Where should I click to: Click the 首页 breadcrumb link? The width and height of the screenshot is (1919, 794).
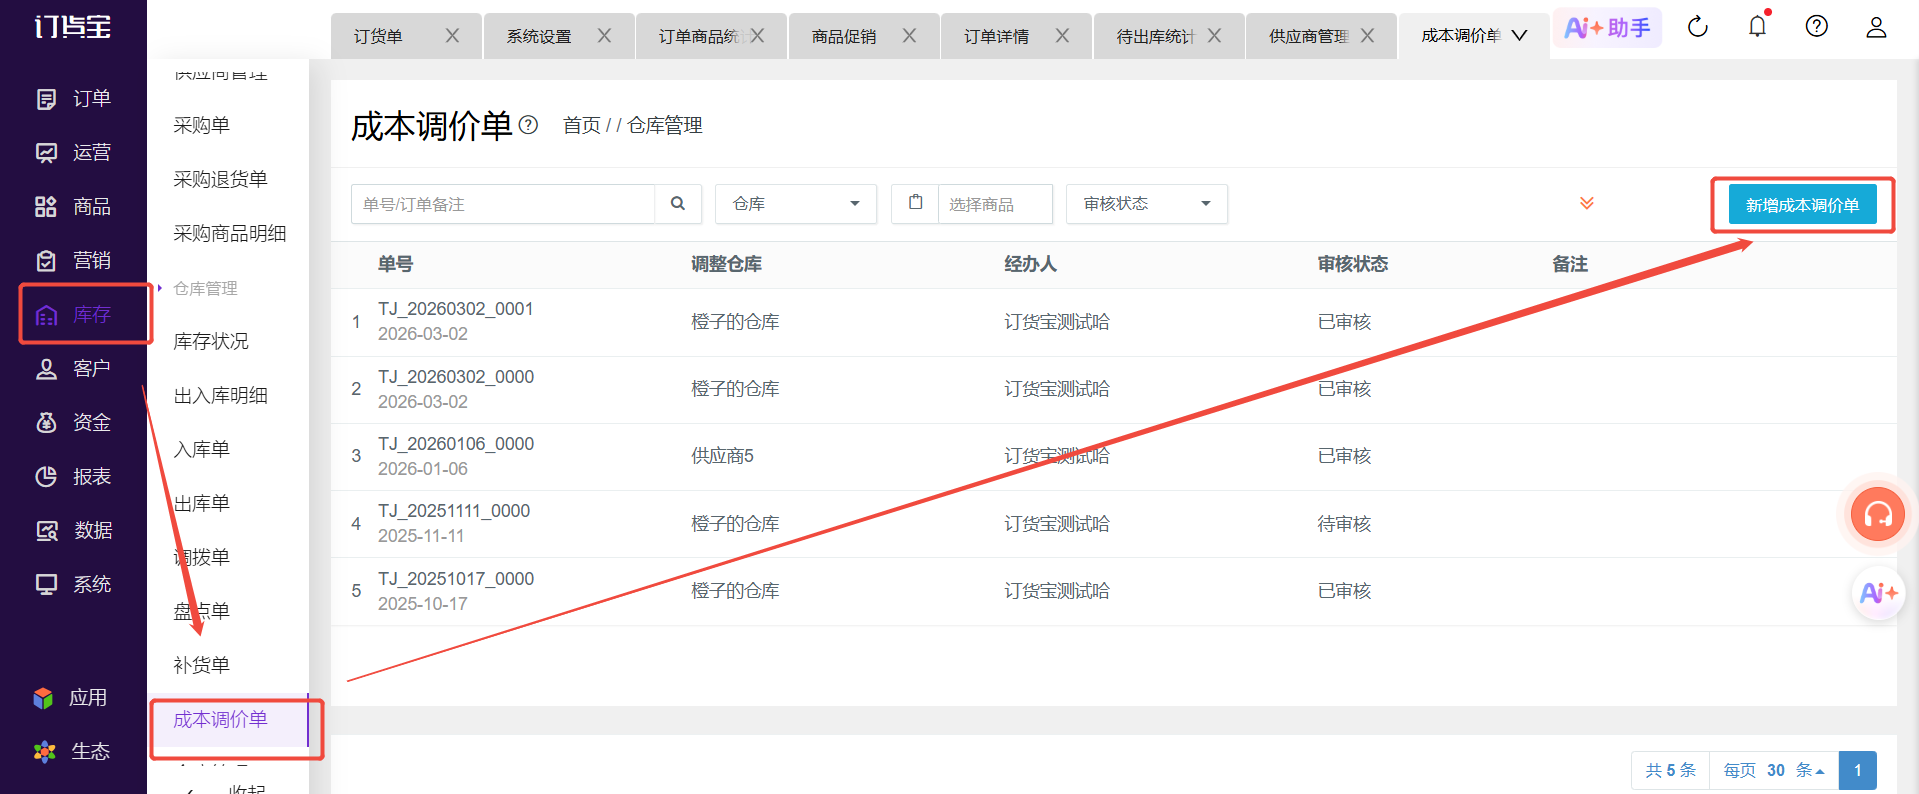coord(582,125)
